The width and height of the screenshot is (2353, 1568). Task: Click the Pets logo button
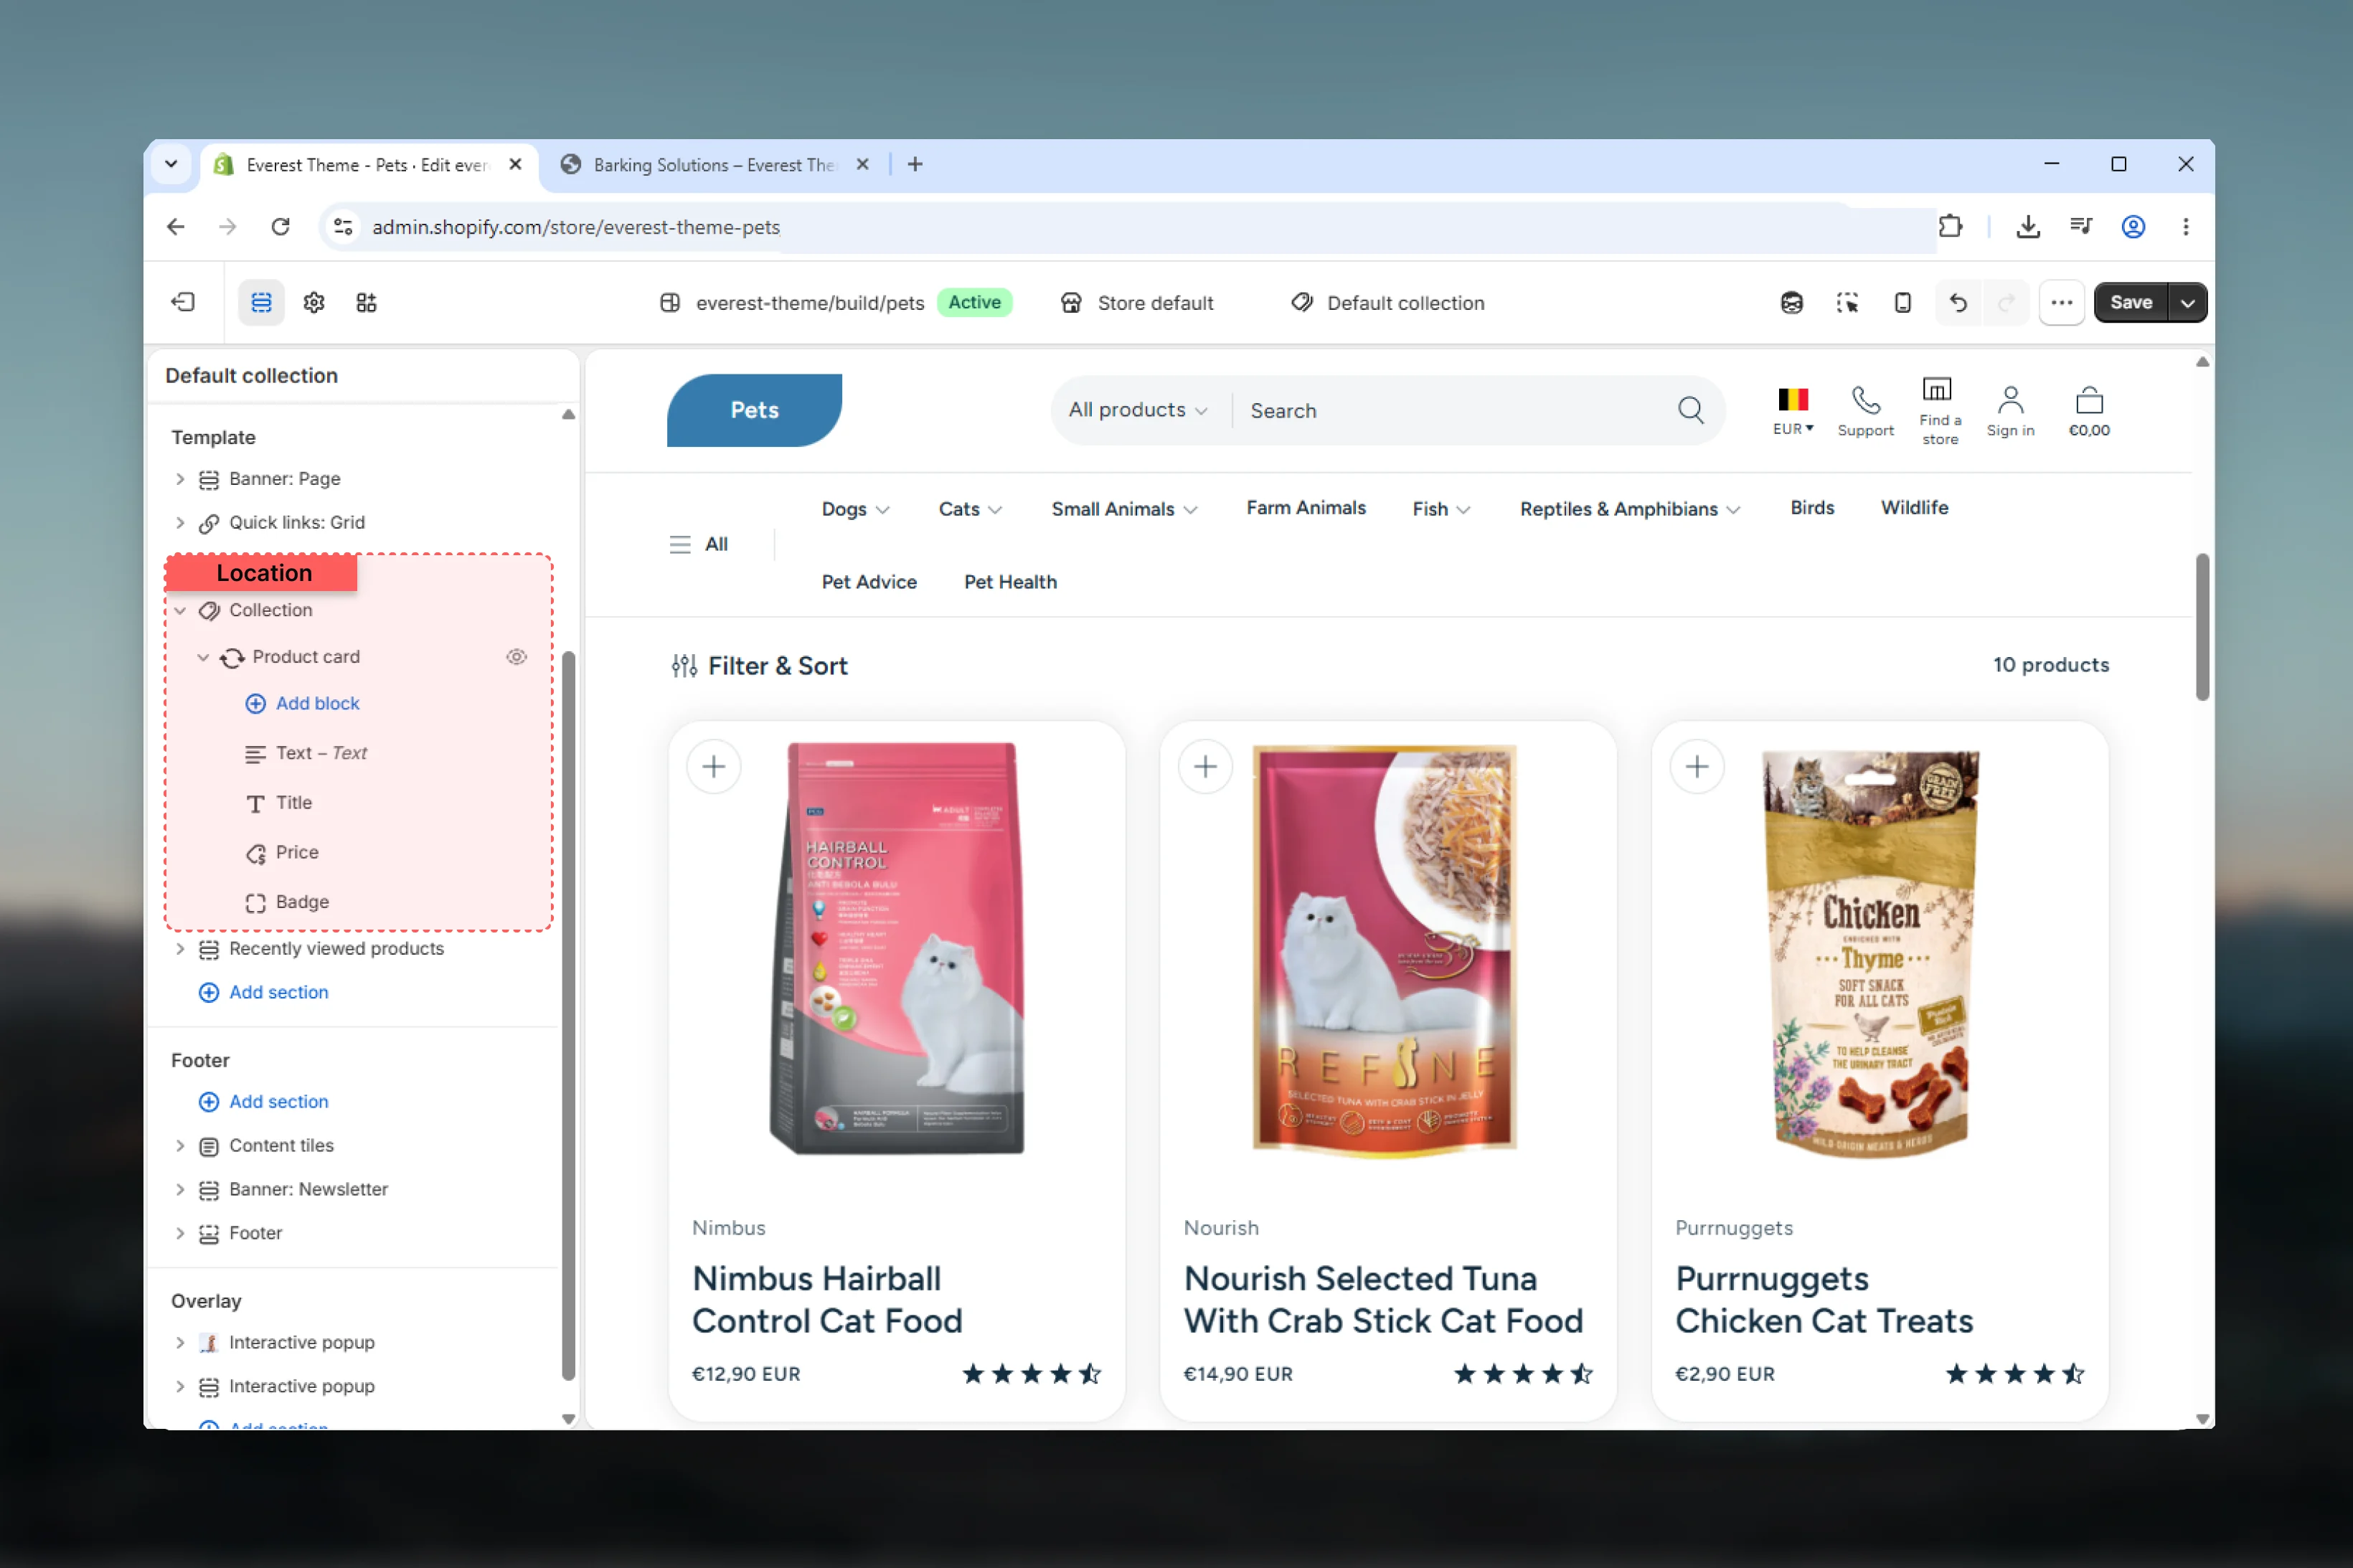pyautogui.click(x=754, y=410)
